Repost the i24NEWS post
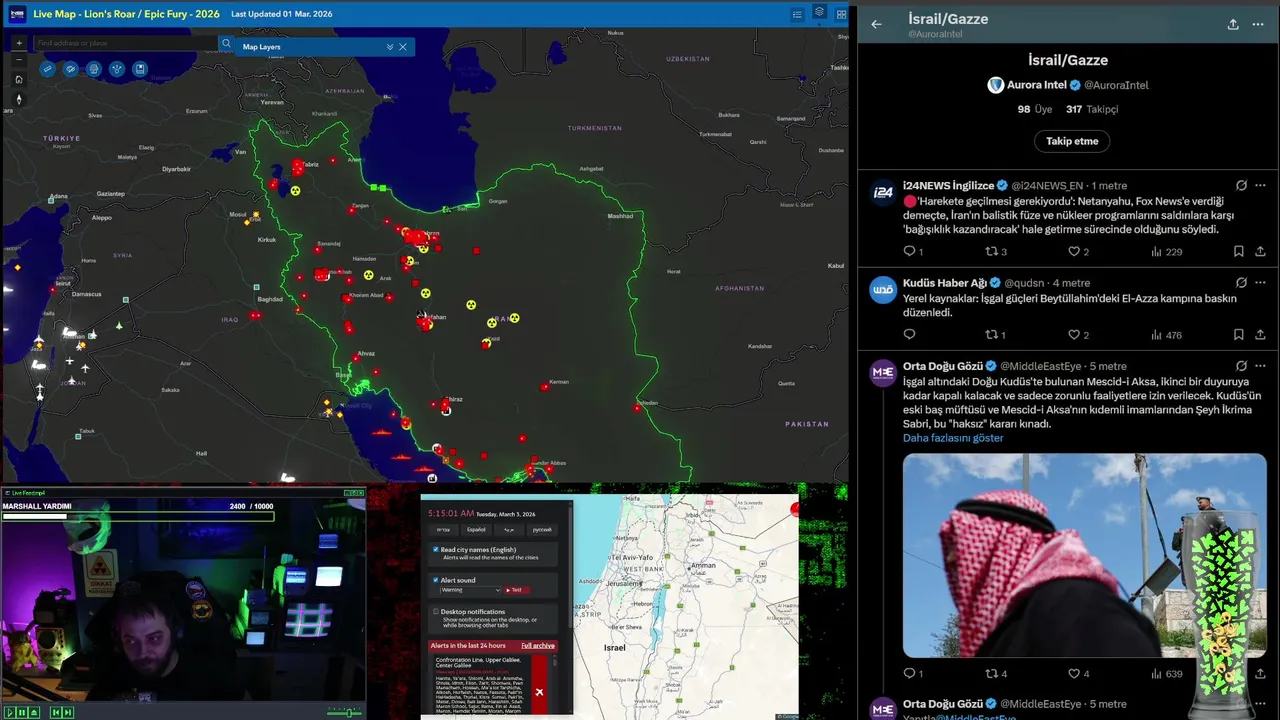 click(x=992, y=252)
